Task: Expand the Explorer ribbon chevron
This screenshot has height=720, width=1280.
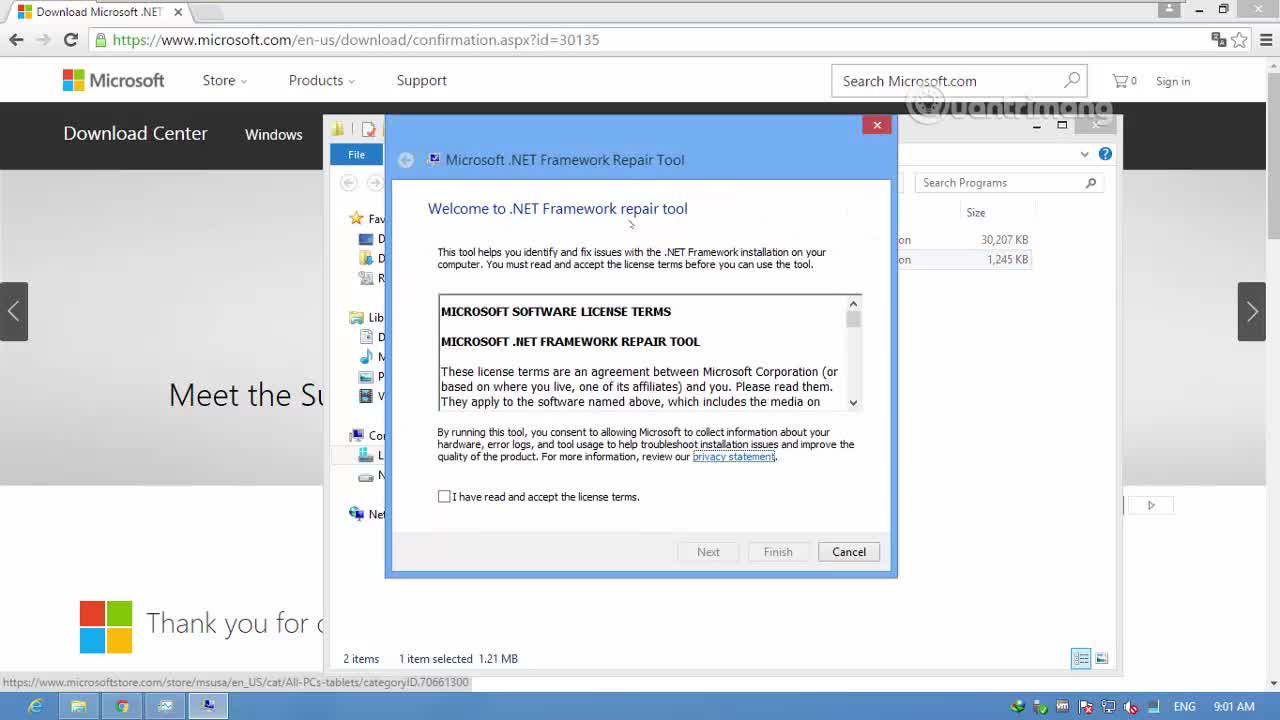Action: pyautogui.click(x=1085, y=154)
